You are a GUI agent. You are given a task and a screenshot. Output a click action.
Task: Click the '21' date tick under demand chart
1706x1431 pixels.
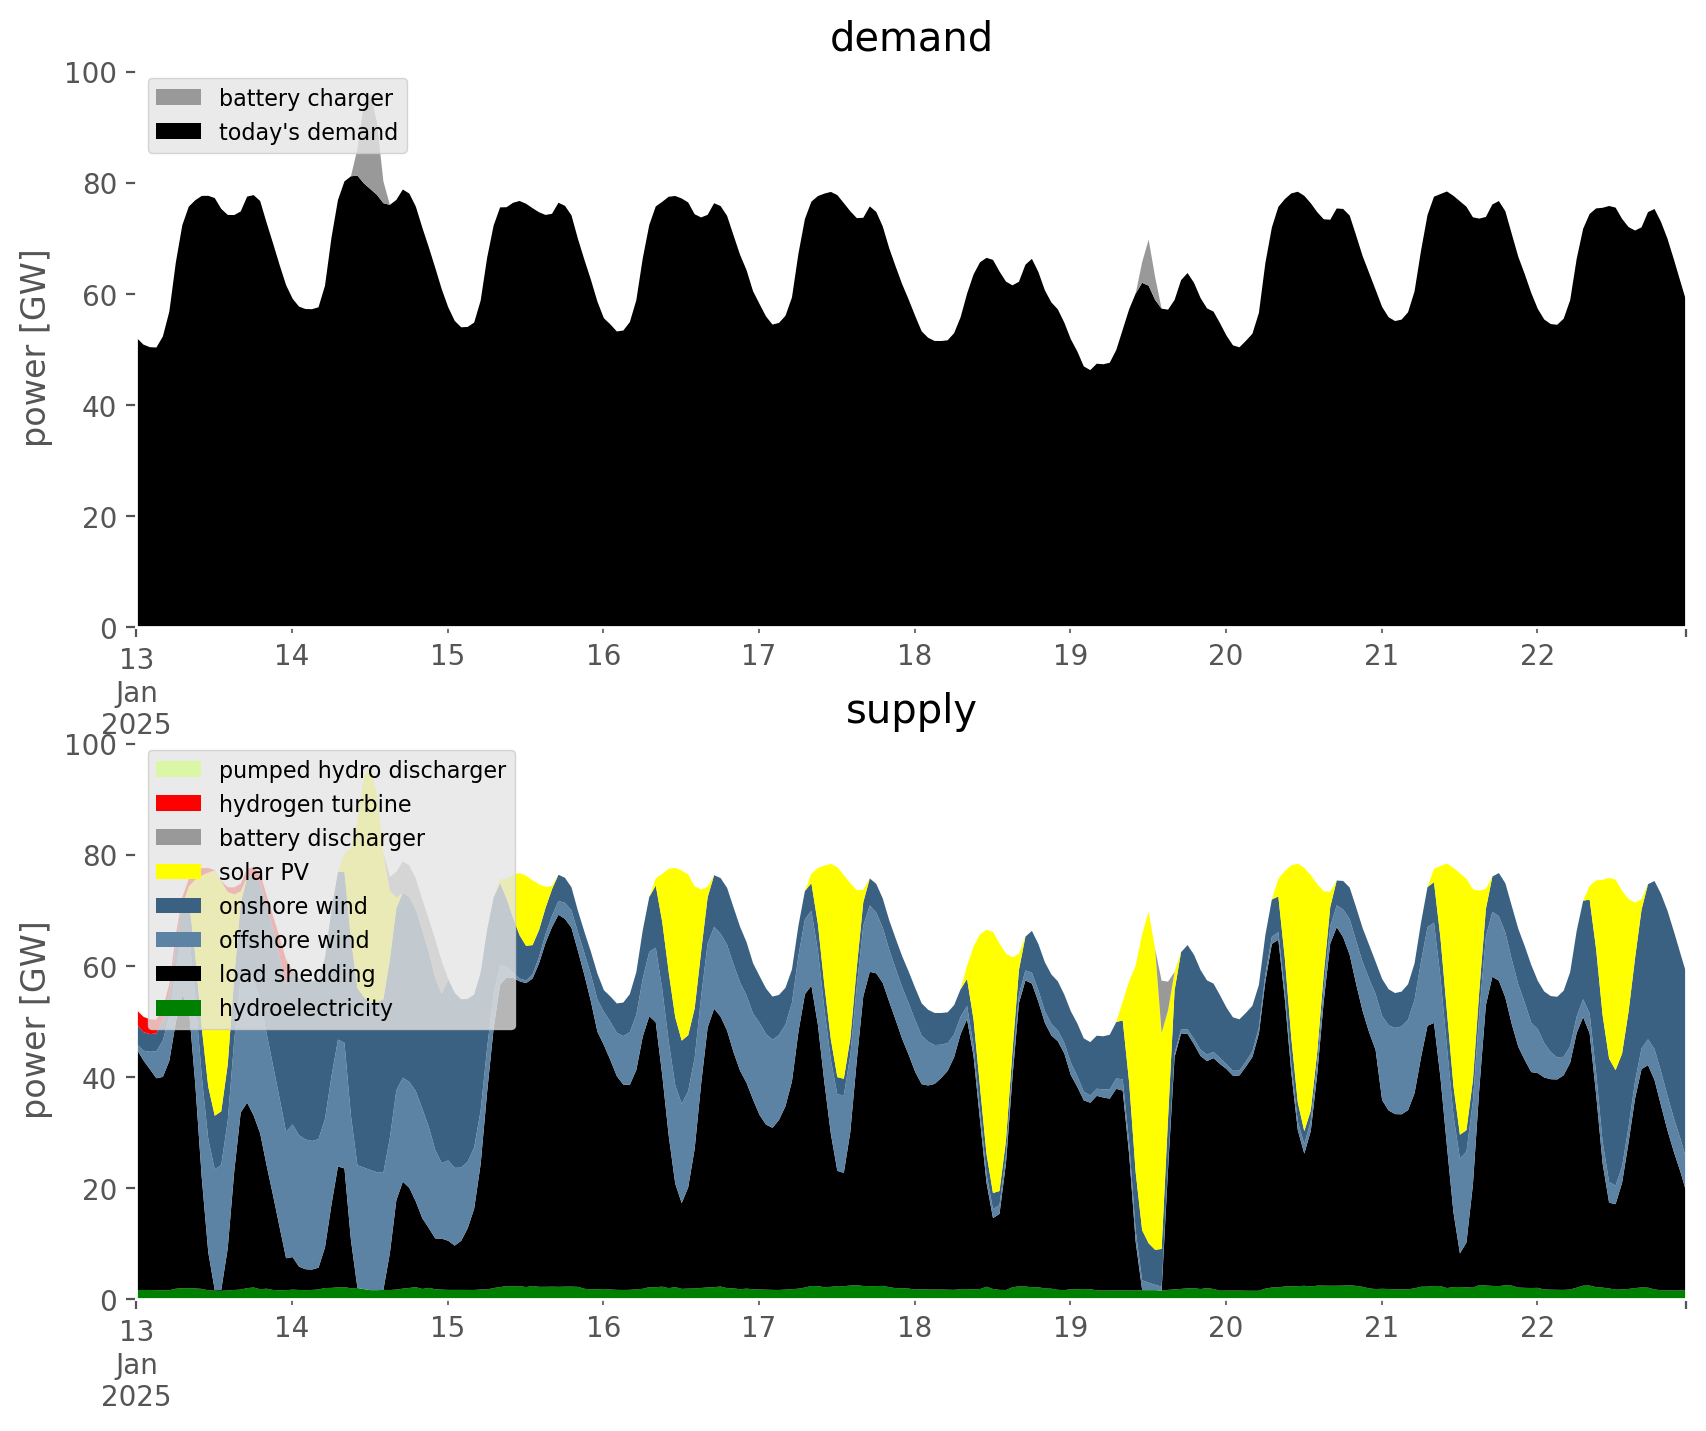[x=1381, y=656]
